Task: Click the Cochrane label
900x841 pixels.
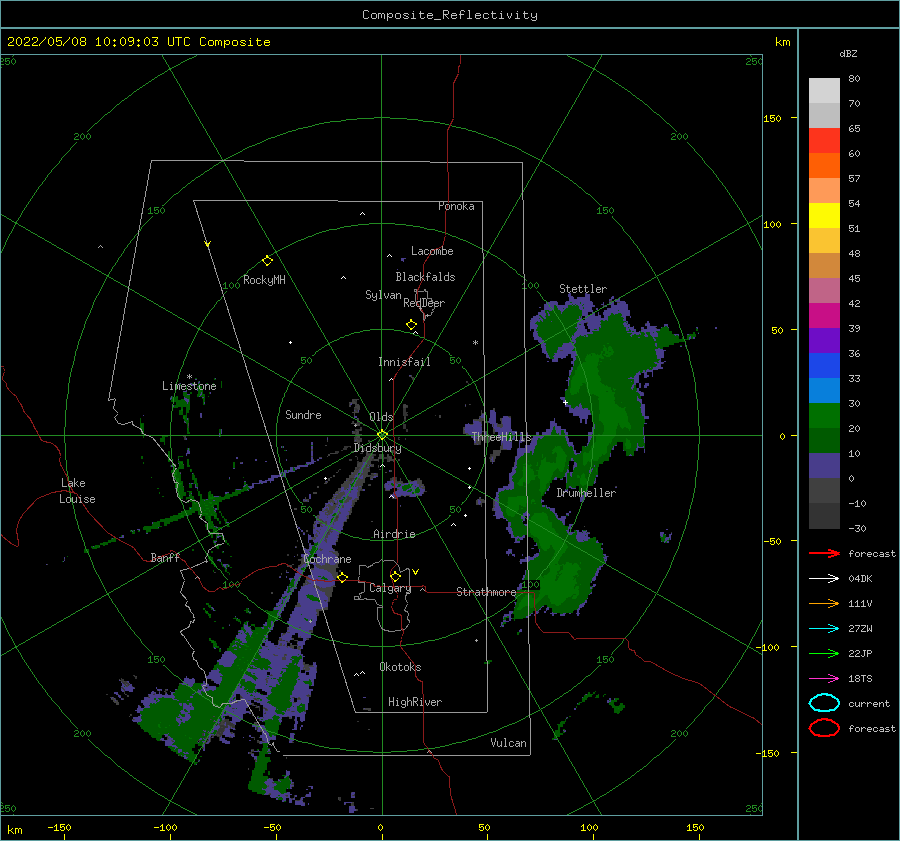Action: [x=327, y=559]
